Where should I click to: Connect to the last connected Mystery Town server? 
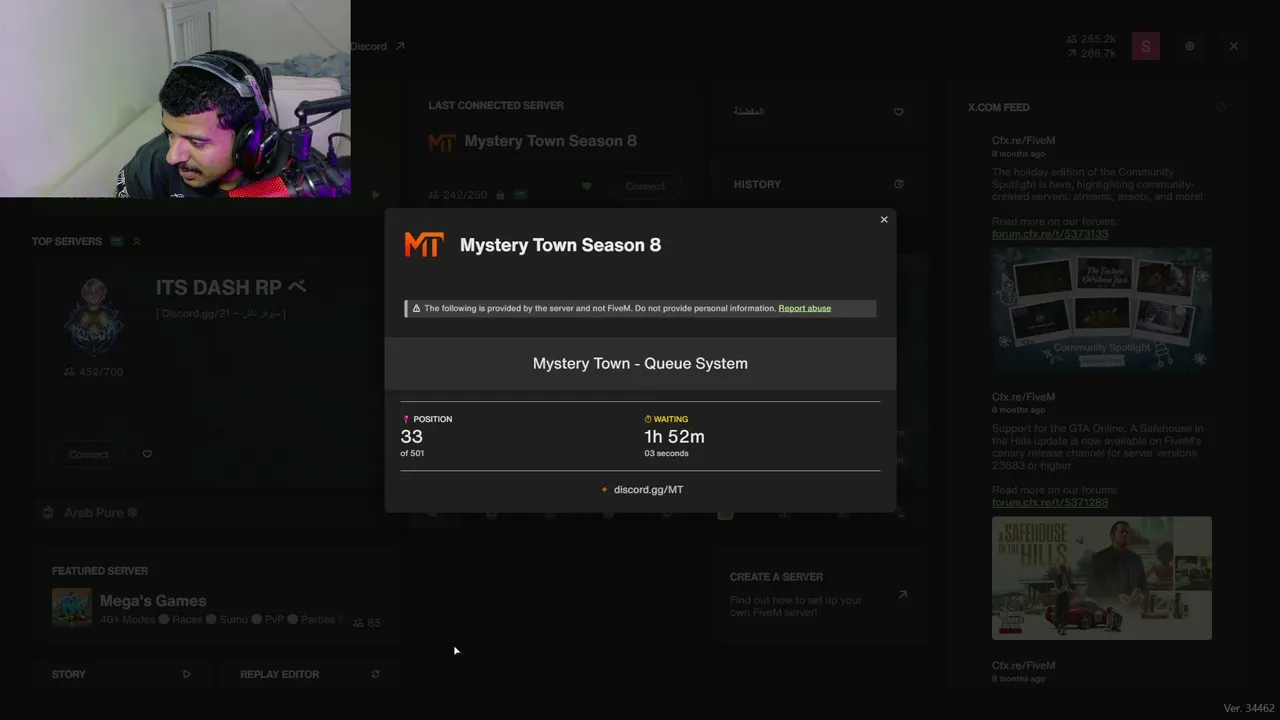tap(645, 186)
